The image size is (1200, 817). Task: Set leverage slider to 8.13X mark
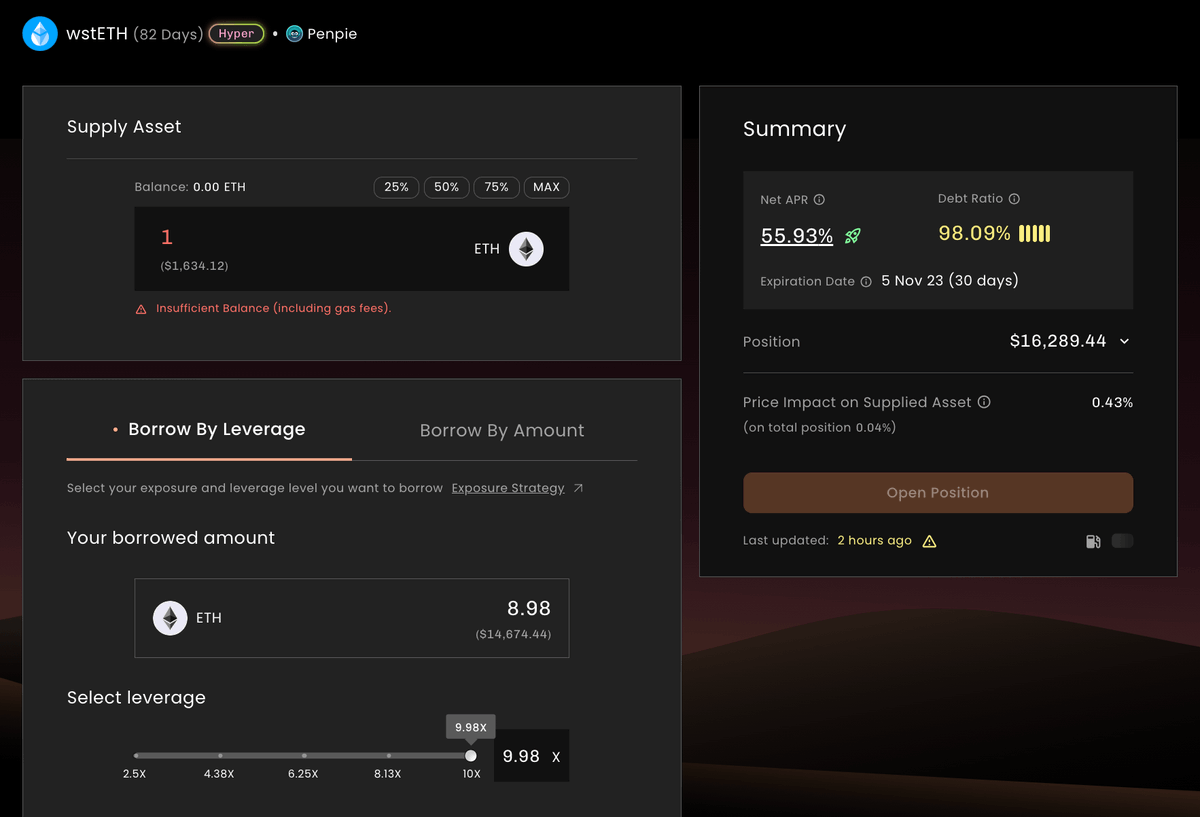[x=388, y=756]
